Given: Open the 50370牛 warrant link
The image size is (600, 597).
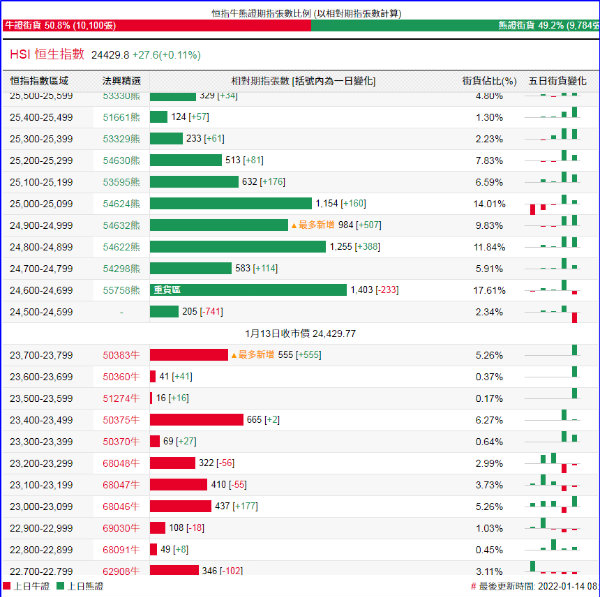Looking at the screenshot, I should [x=121, y=442].
